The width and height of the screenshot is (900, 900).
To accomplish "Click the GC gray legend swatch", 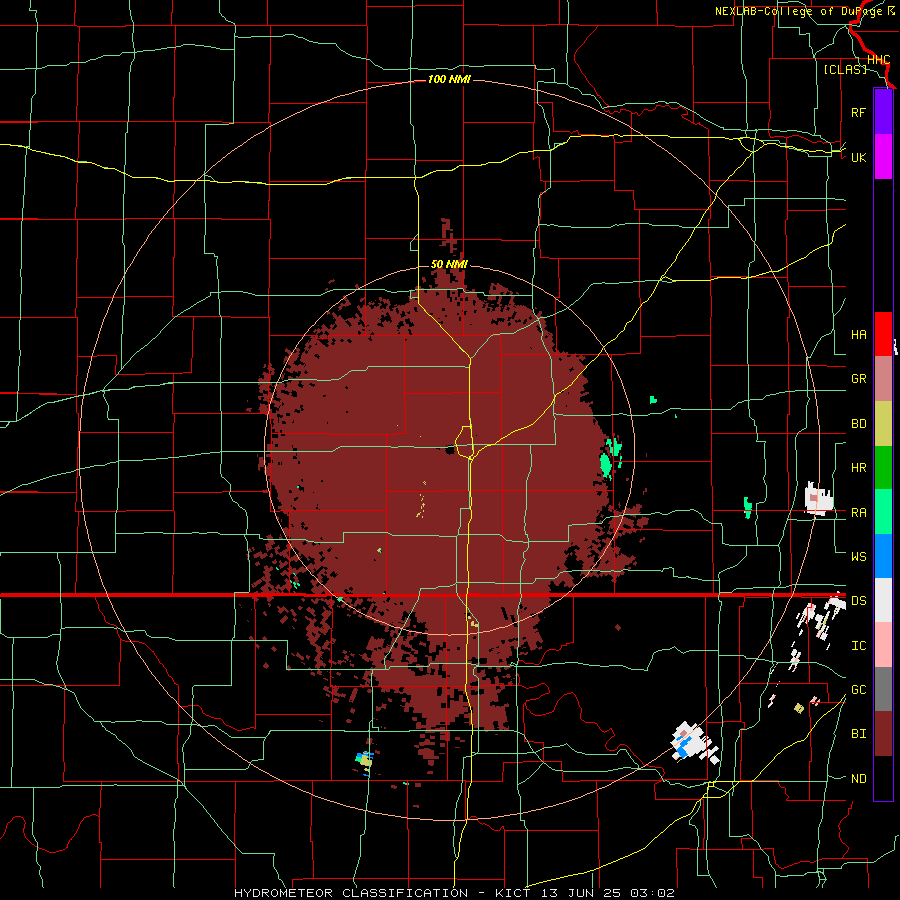I will point(883,689).
